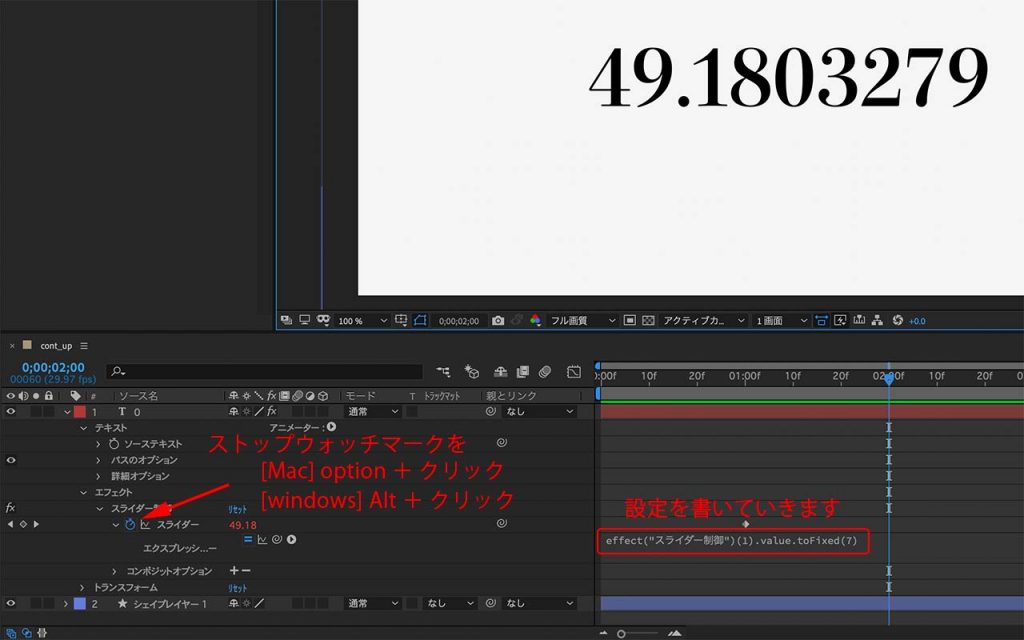This screenshot has width=1024, height=640.
Task: Add or remove a slider keyframe
Action: pos(23,524)
